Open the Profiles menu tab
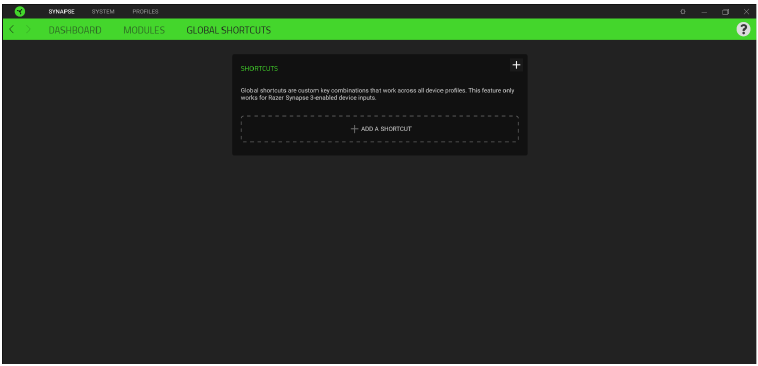 click(x=146, y=12)
